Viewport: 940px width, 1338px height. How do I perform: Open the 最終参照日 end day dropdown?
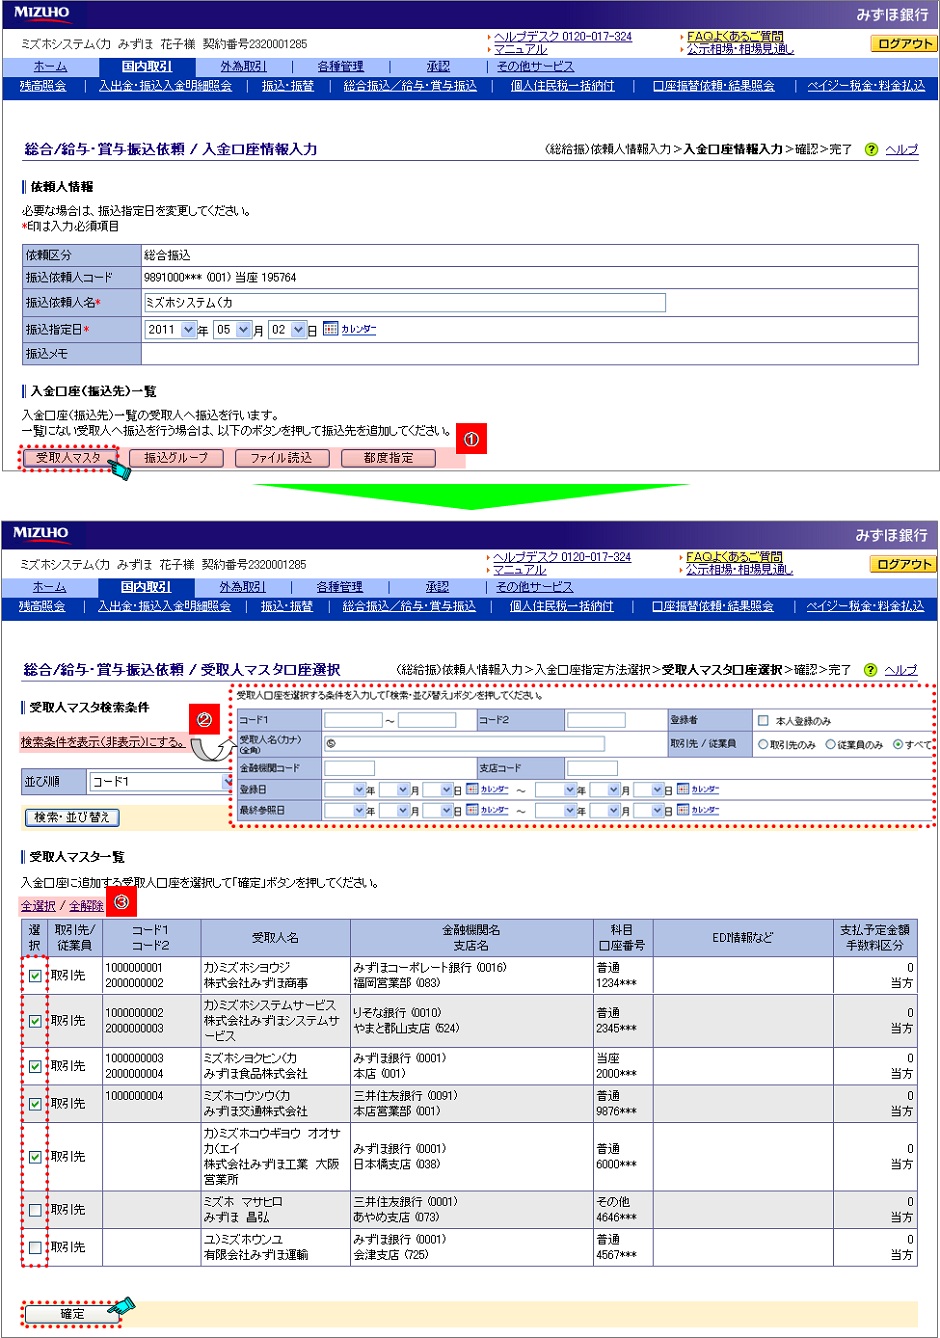pyautogui.click(x=649, y=811)
